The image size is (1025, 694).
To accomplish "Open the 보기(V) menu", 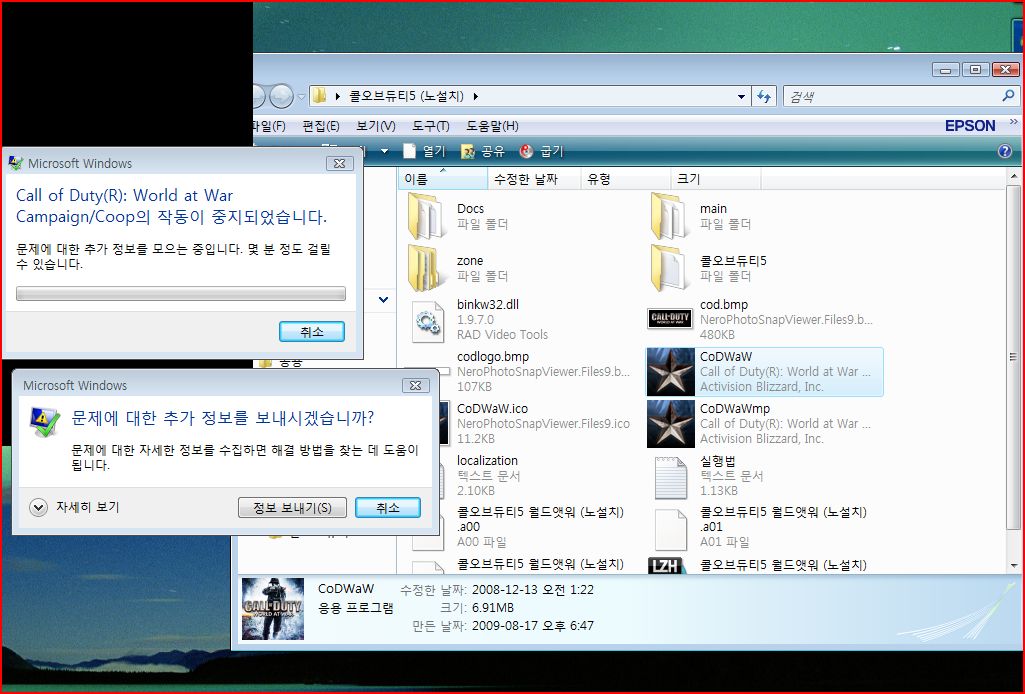I will (375, 126).
